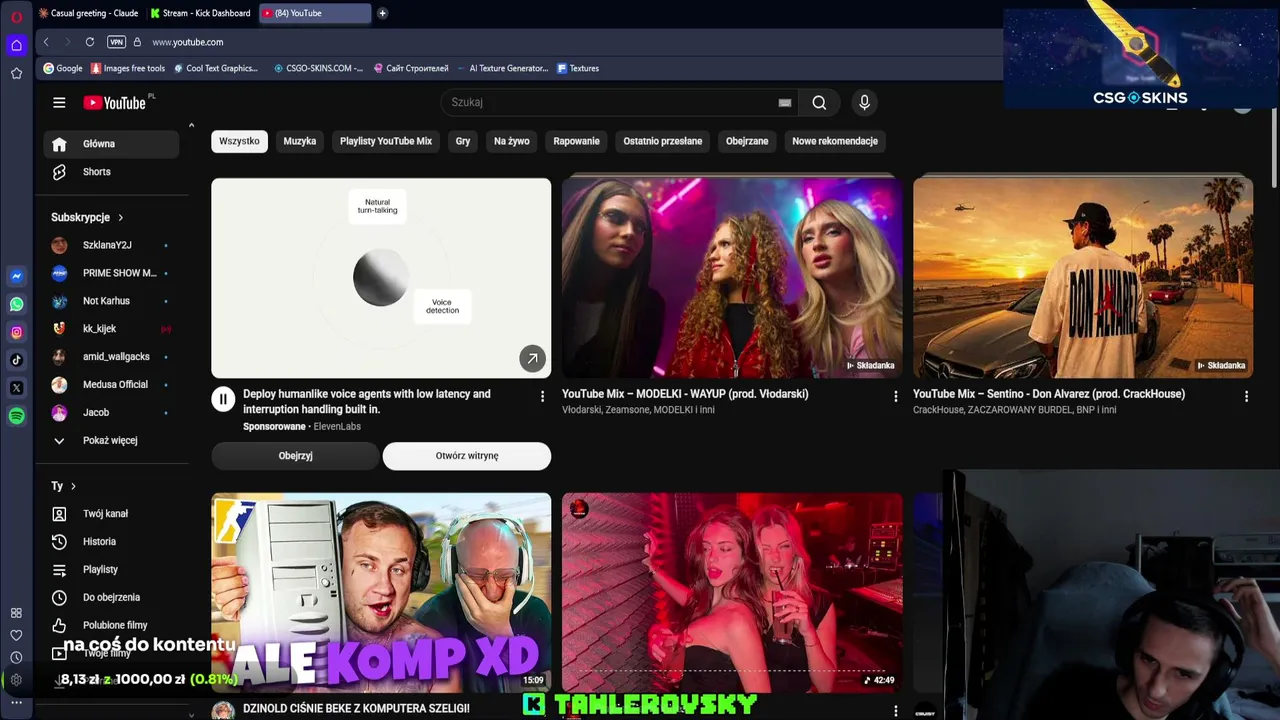Open options menu for Sentino - Don Alvarez mix

coord(1246,397)
